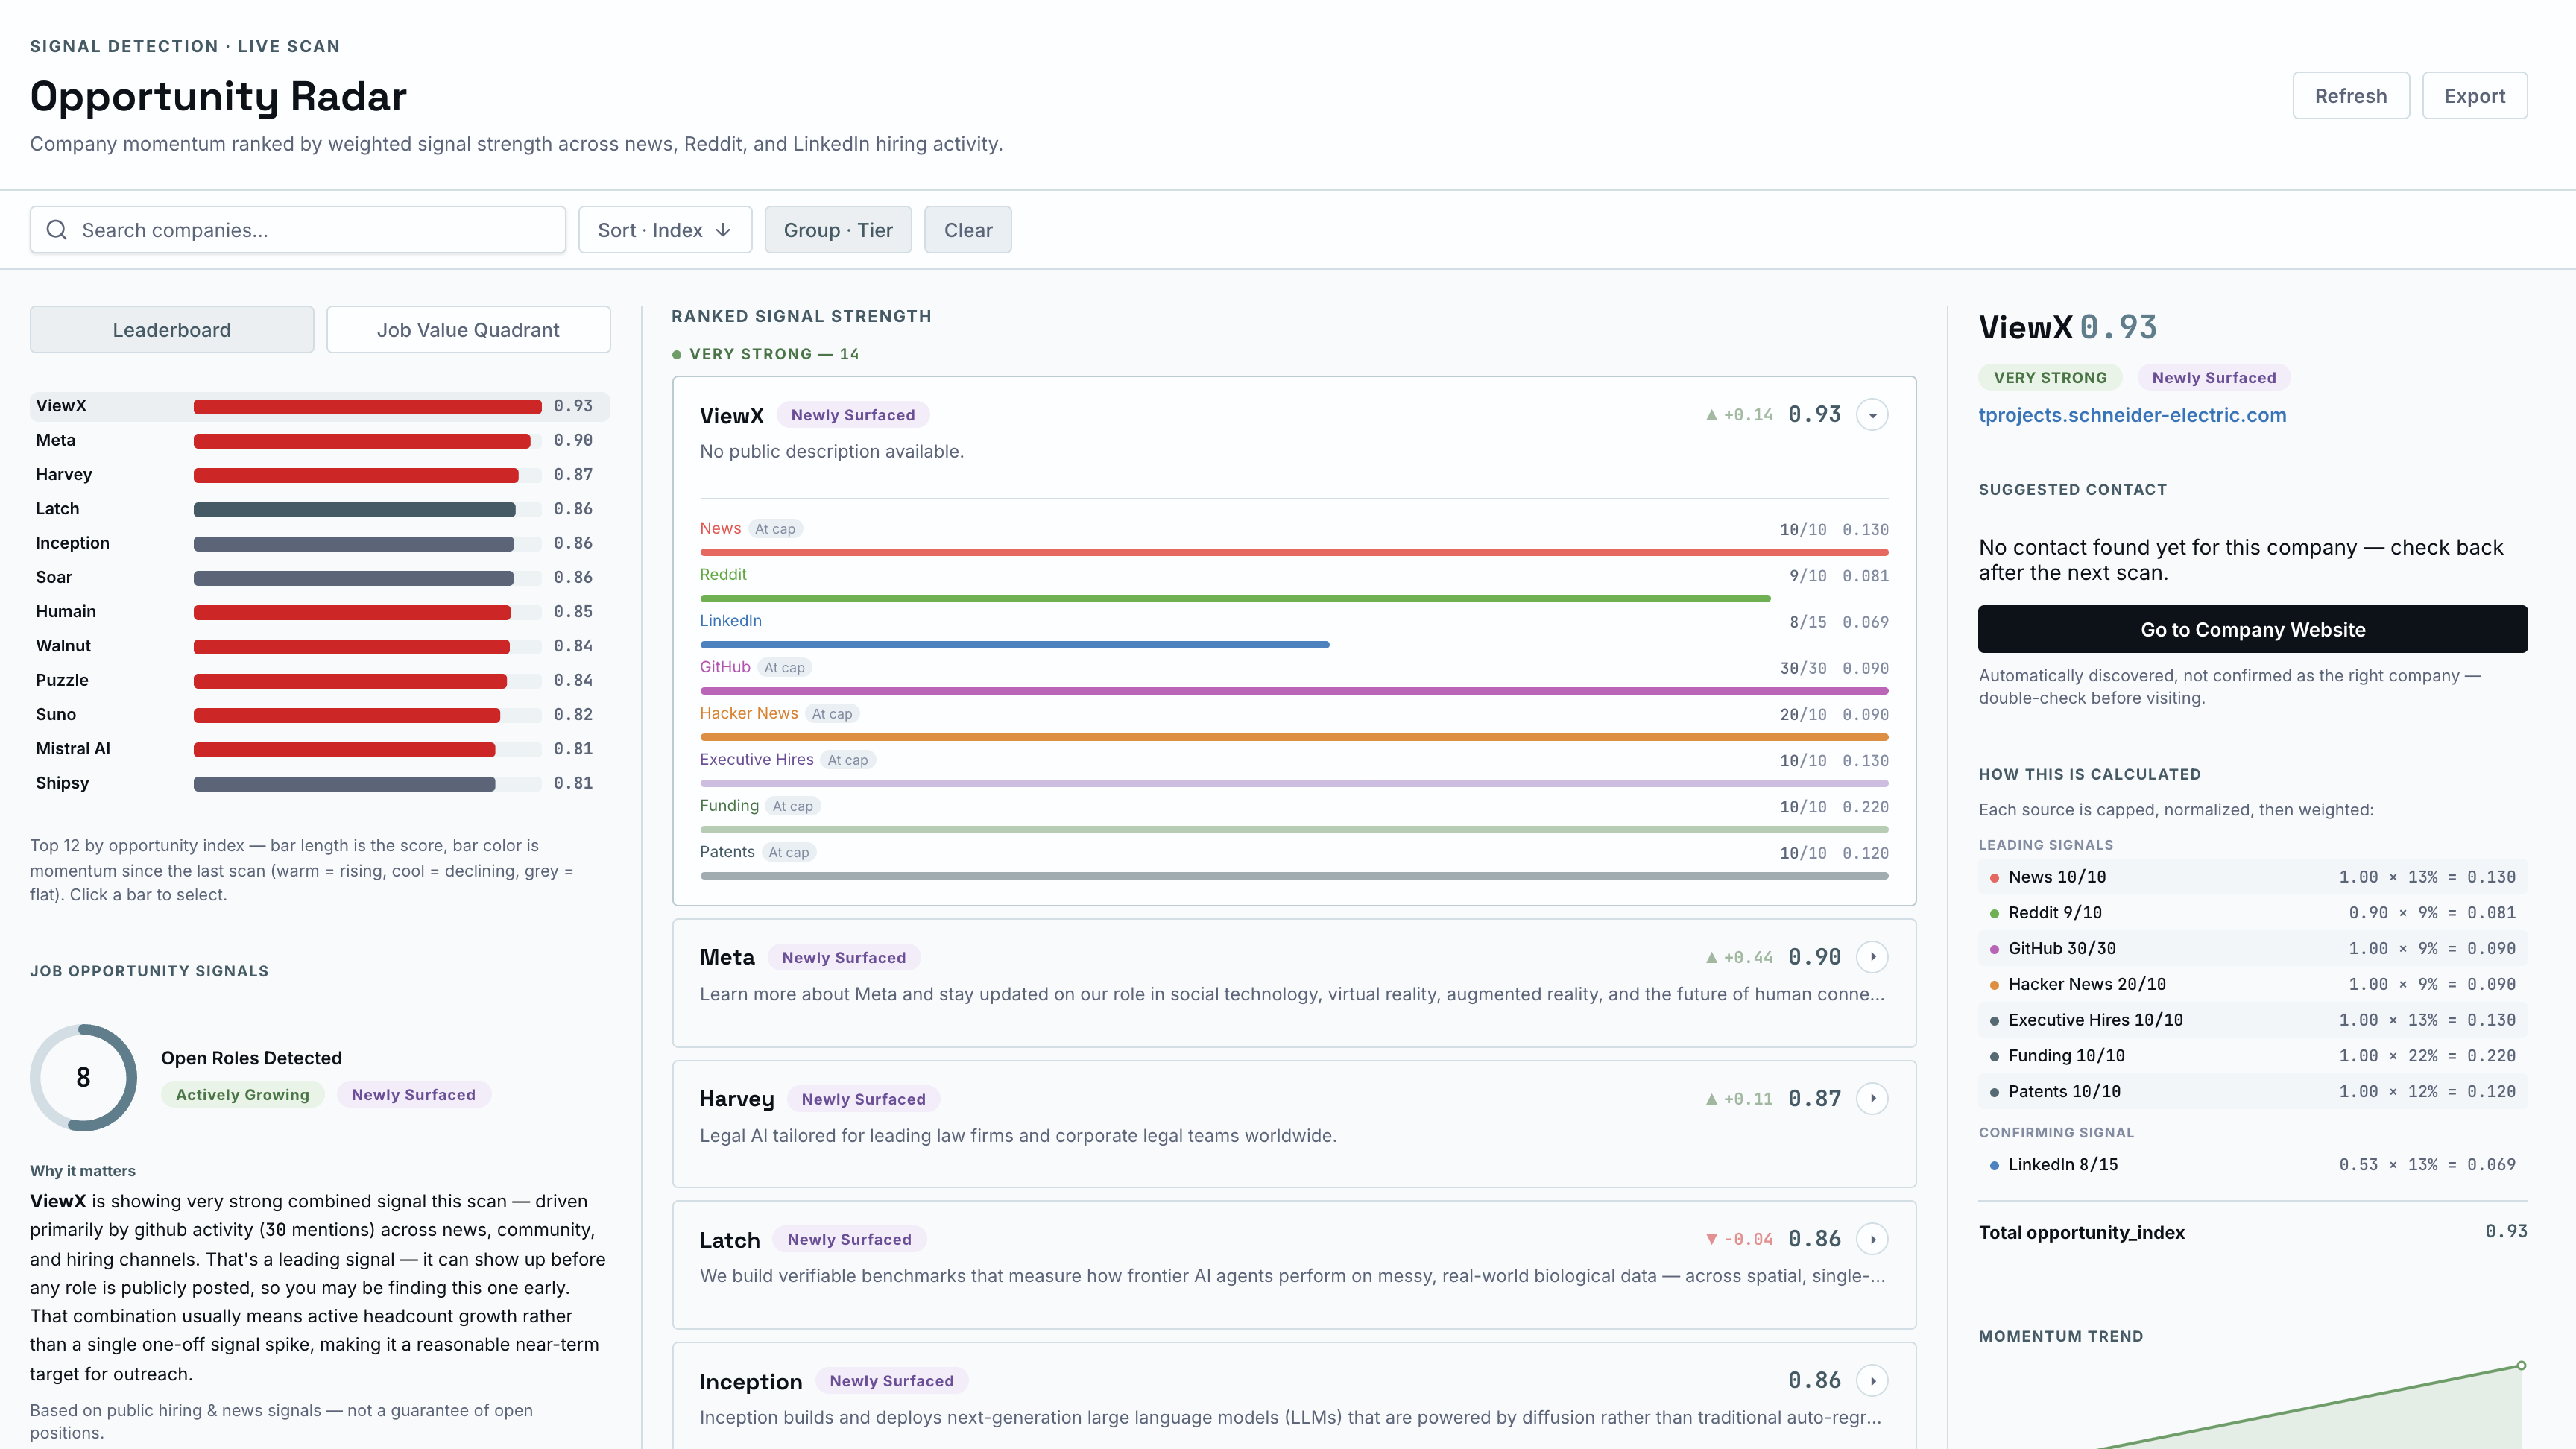Screen dimensions: 2576x1449
Task: Click the Funding signal label
Action: tap(729, 805)
